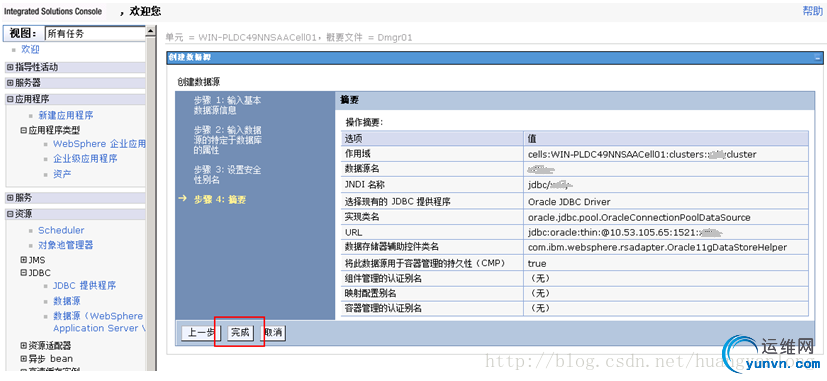Screen dimensions: 827x381
Task: Click the sidebar scrollbar up arrow
Action: pyautogui.click(x=151, y=31)
